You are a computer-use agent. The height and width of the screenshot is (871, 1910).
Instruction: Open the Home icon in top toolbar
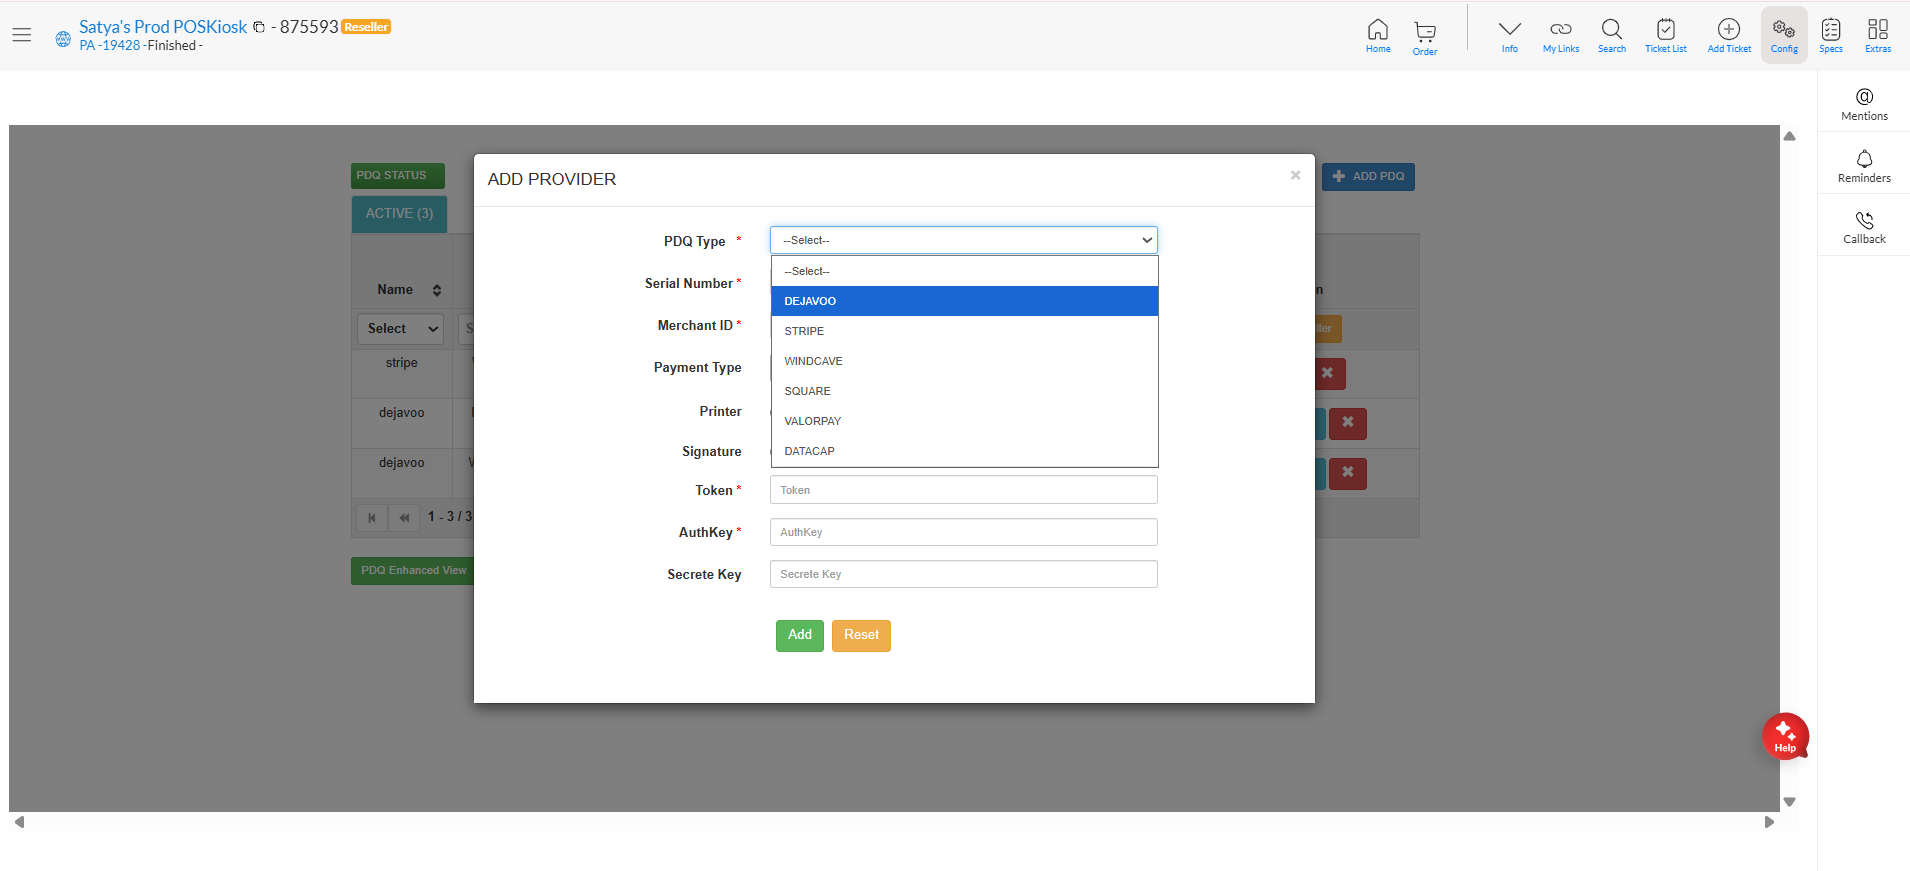tap(1377, 34)
